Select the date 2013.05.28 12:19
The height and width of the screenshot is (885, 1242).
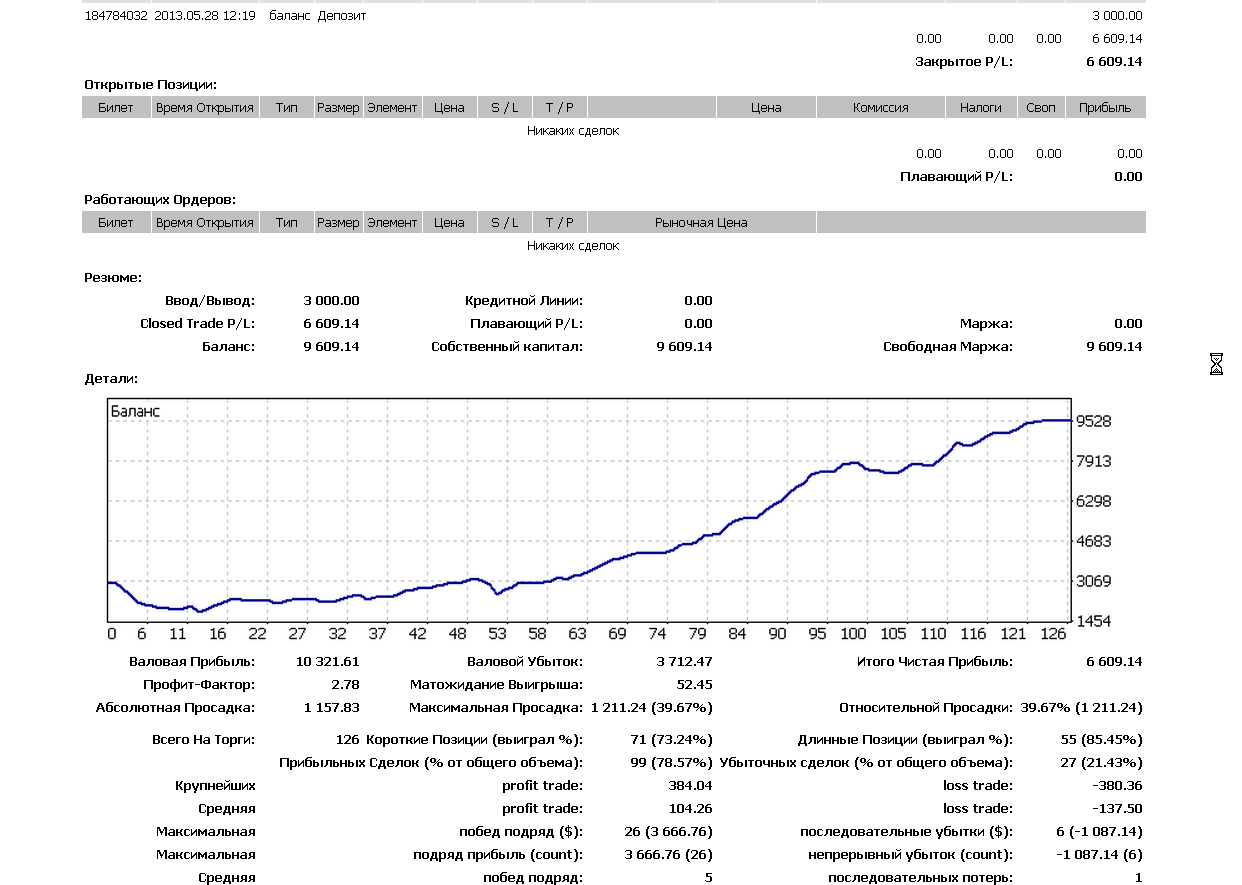pyautogui.click(x=205, y=16)
